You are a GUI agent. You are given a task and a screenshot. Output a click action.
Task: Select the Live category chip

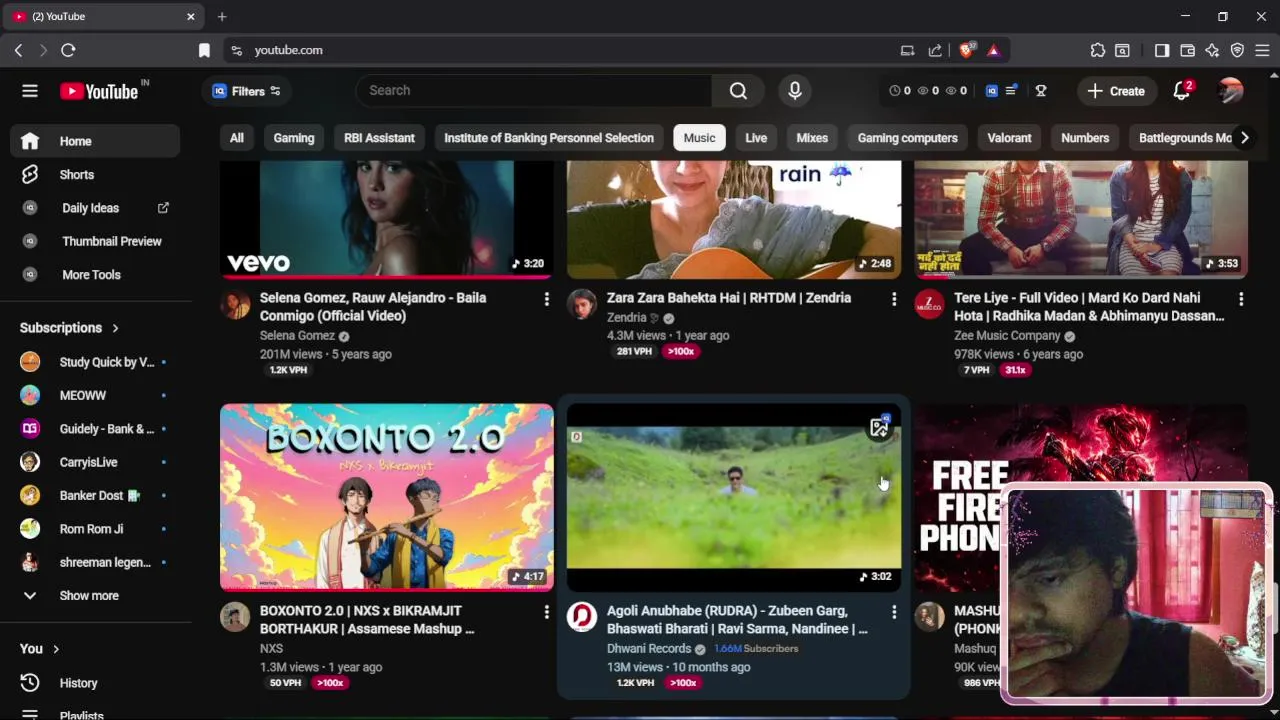[x=756, y=138]
